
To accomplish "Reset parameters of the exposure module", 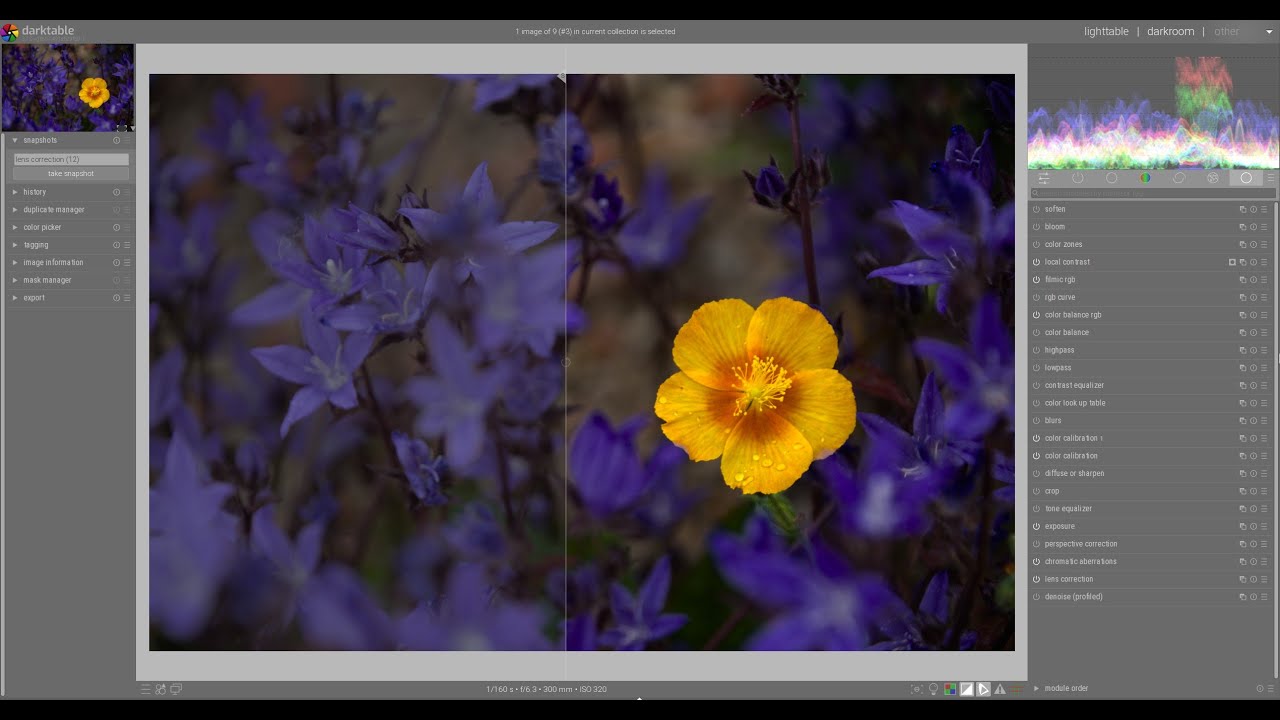I will point(1253,527).
